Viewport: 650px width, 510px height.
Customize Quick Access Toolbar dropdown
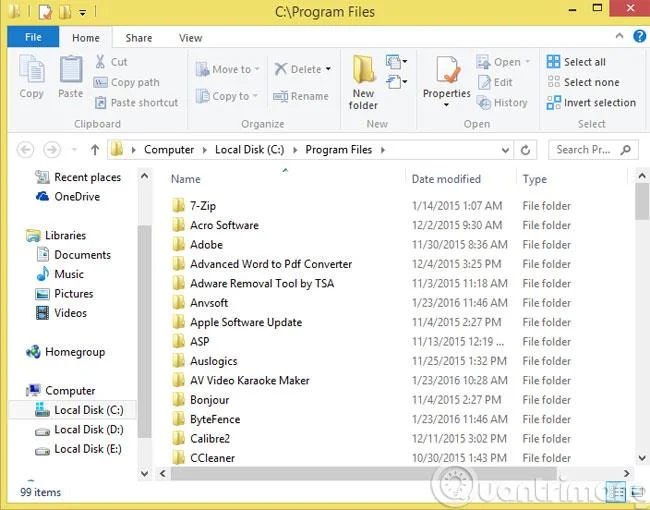click(83, 12)
